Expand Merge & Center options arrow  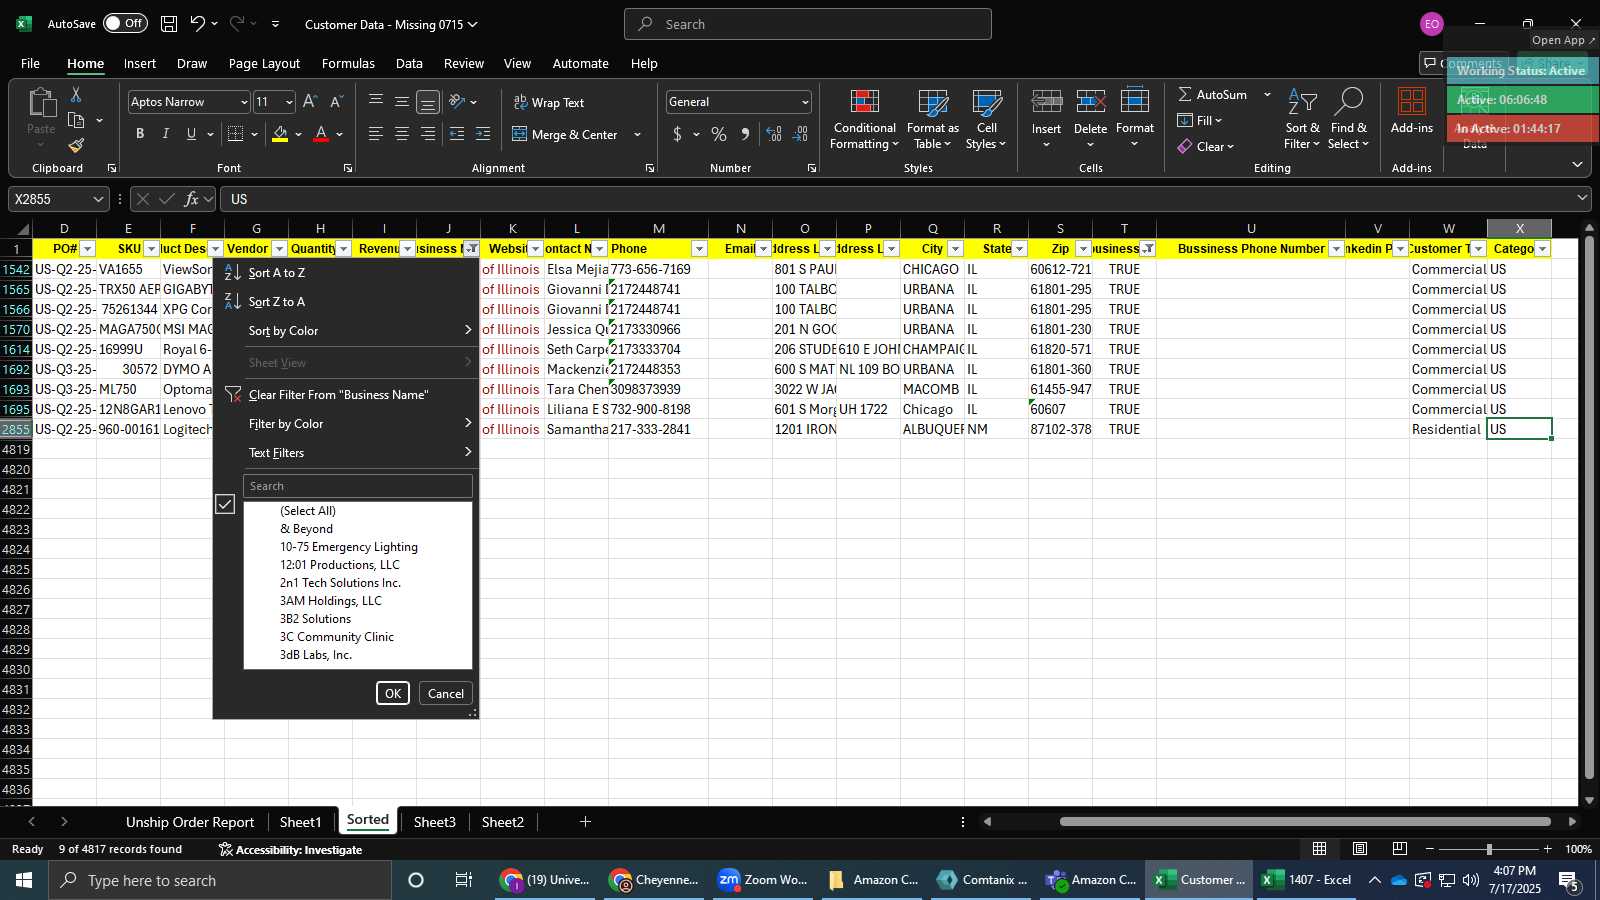[x=637, y=134]
